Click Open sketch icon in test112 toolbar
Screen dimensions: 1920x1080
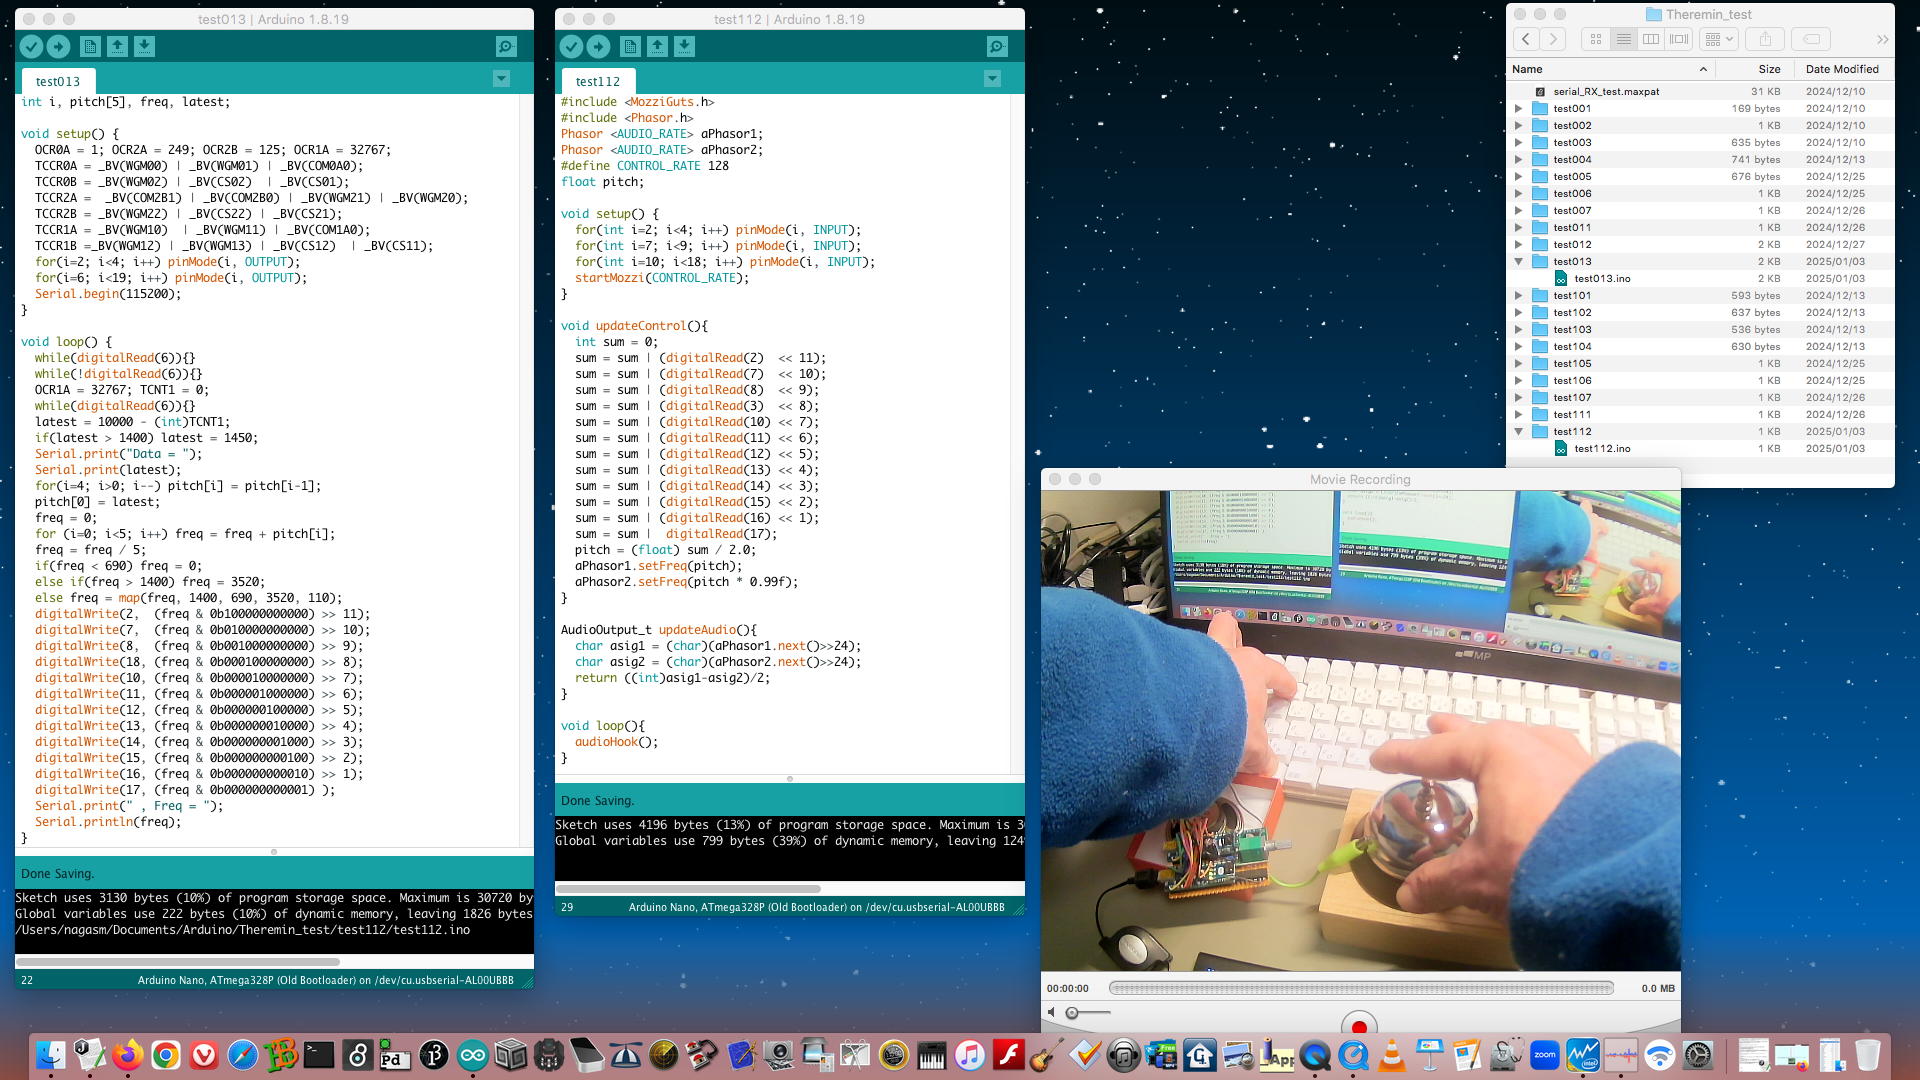point(657,46)
